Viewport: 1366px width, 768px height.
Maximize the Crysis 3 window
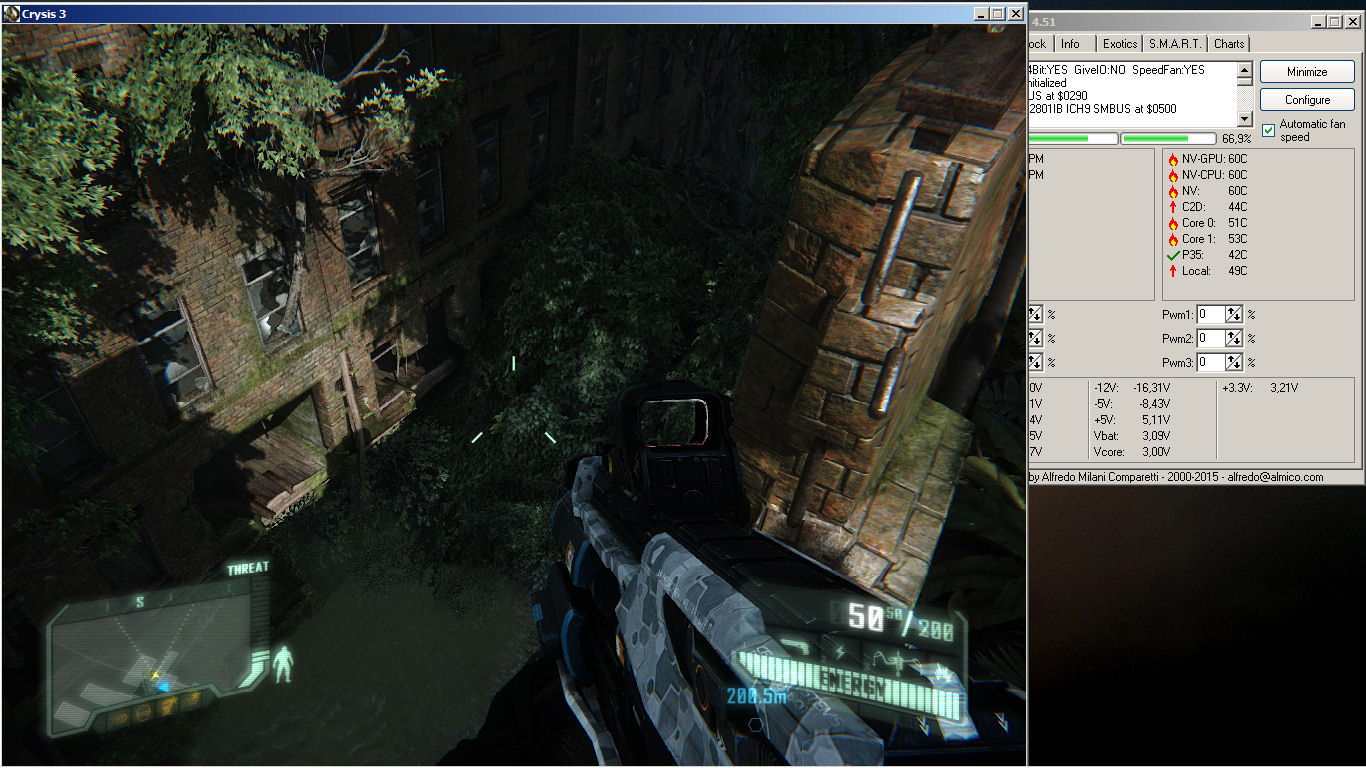click(x=997, y=14)
